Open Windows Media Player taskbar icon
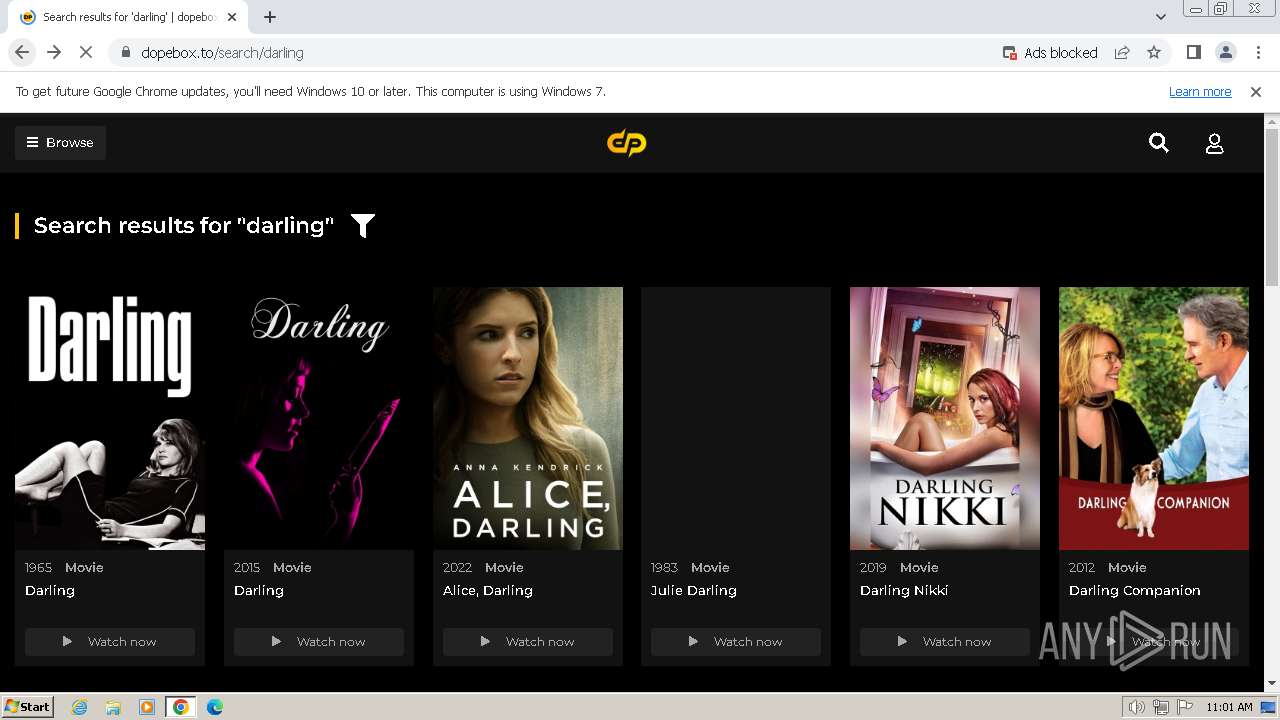This screenshot has width=1280, height=720. click(x=147, y=707)
